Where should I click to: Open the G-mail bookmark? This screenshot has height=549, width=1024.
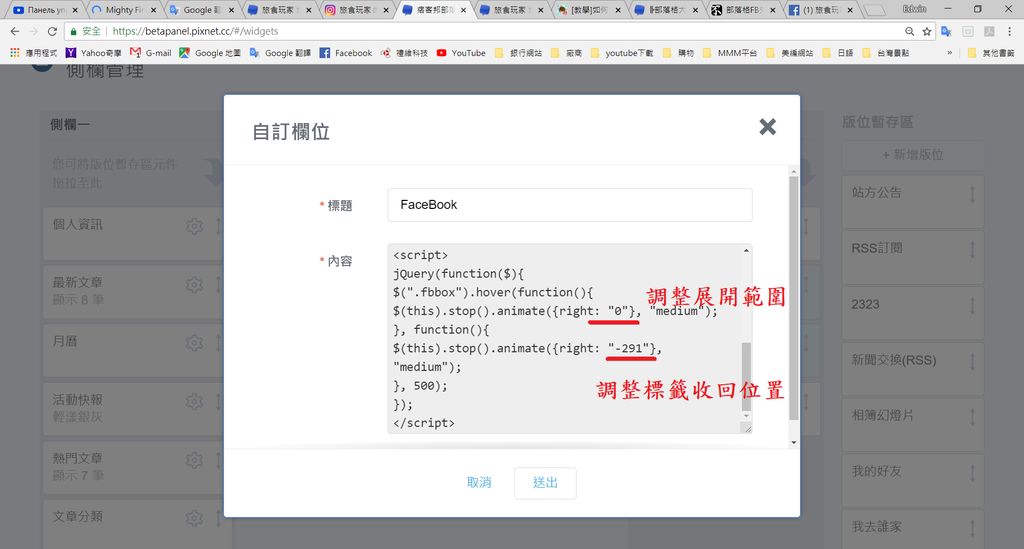[x=150, y=53]
